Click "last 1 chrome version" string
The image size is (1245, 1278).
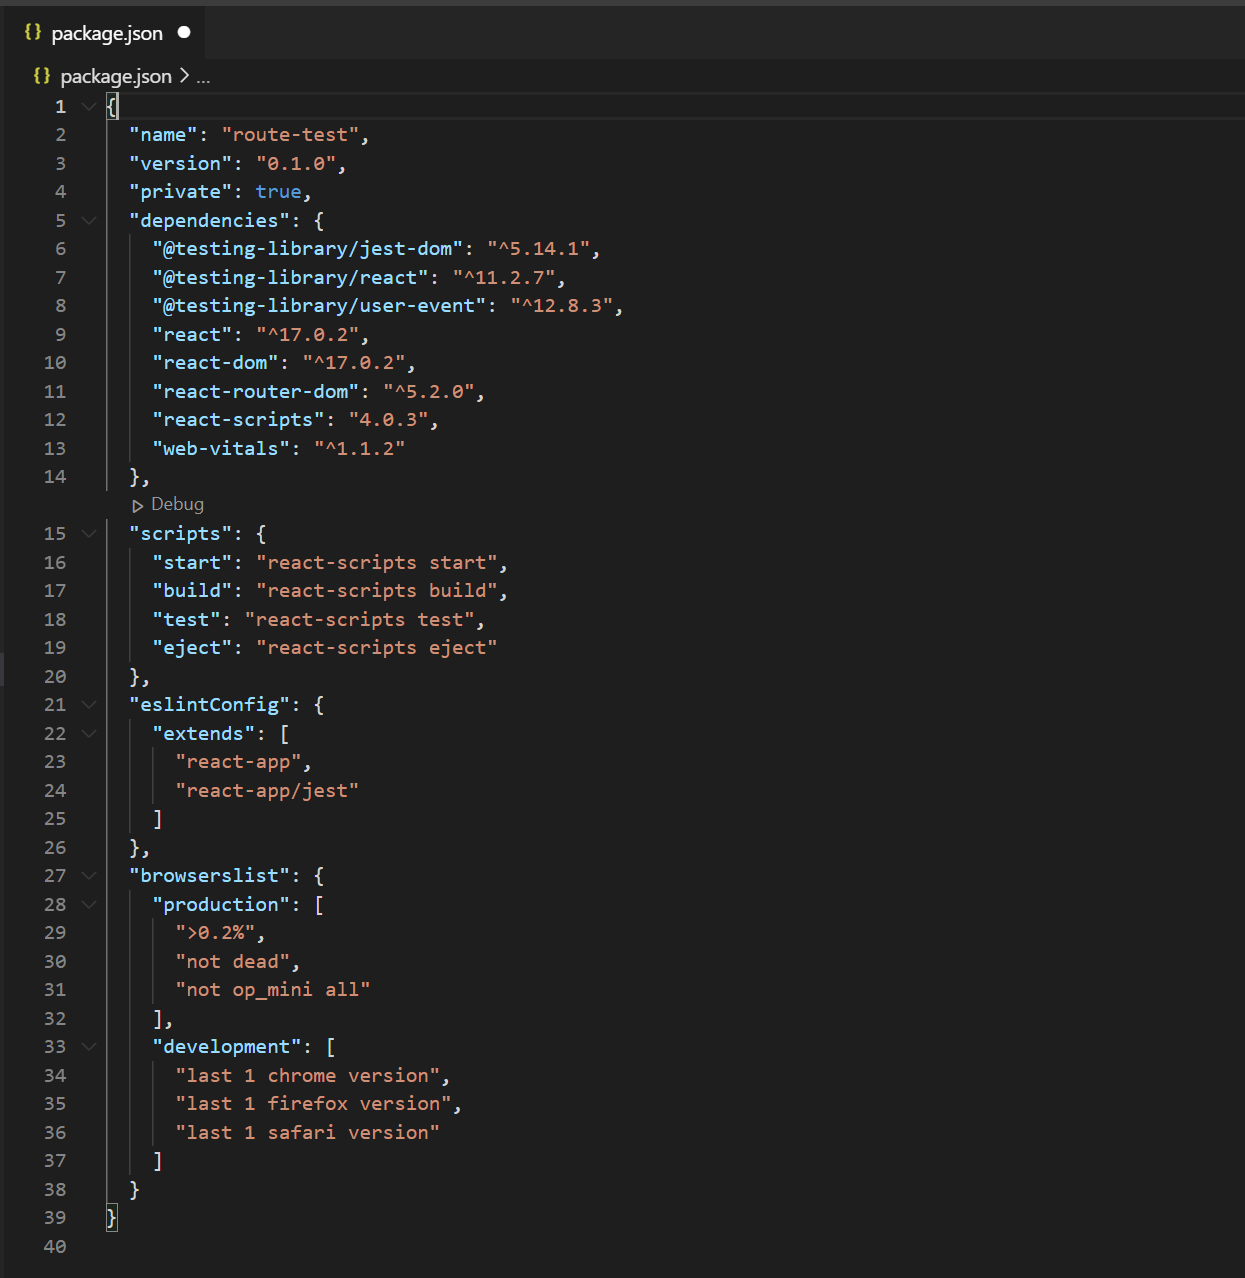tap(307, 1076)
